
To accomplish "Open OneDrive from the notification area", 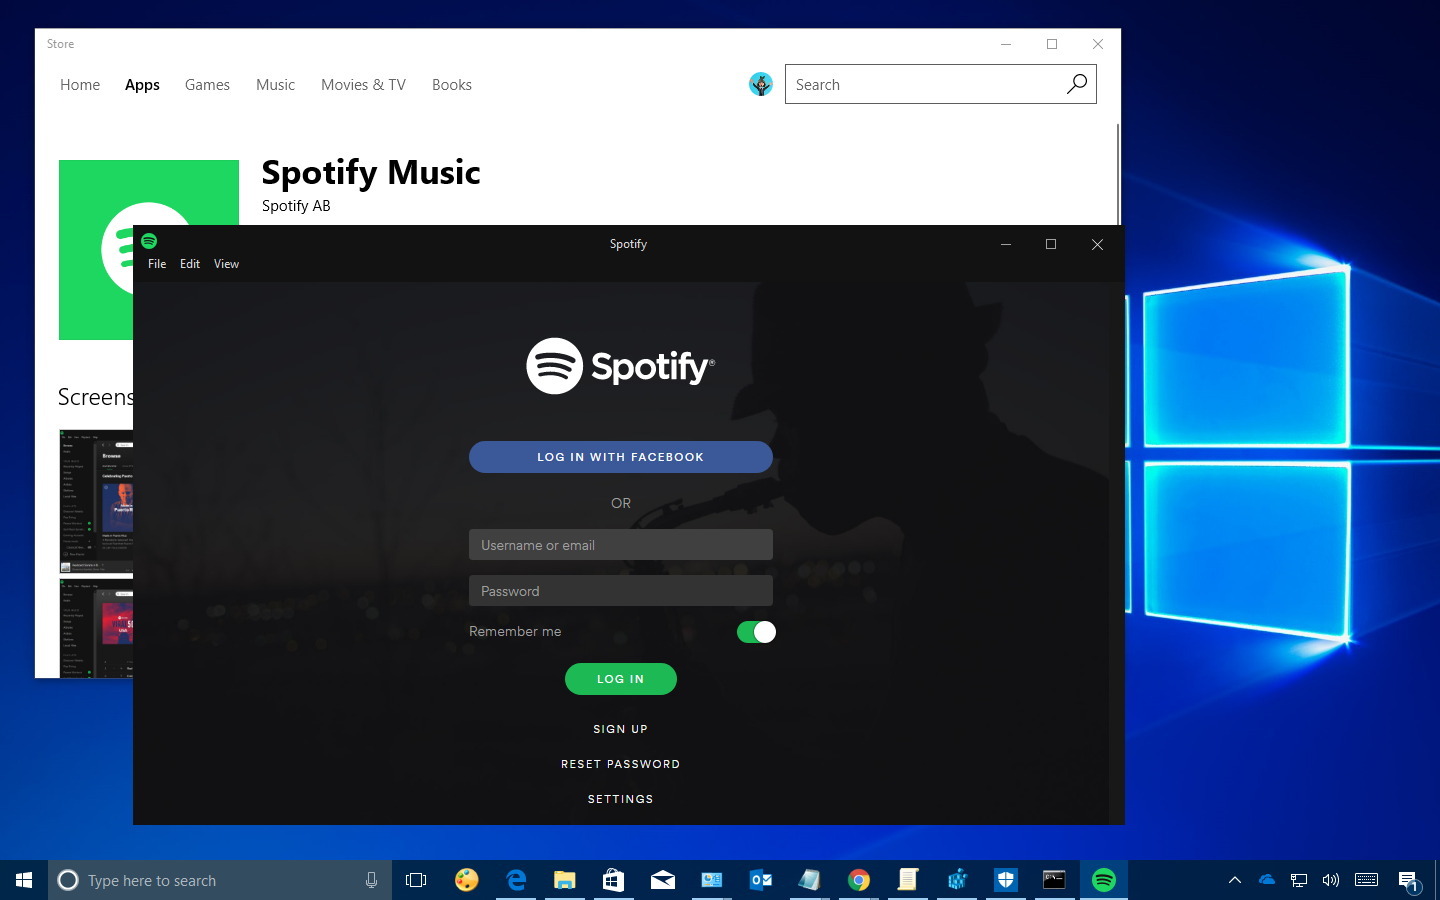I will (x=1266, y=880).
